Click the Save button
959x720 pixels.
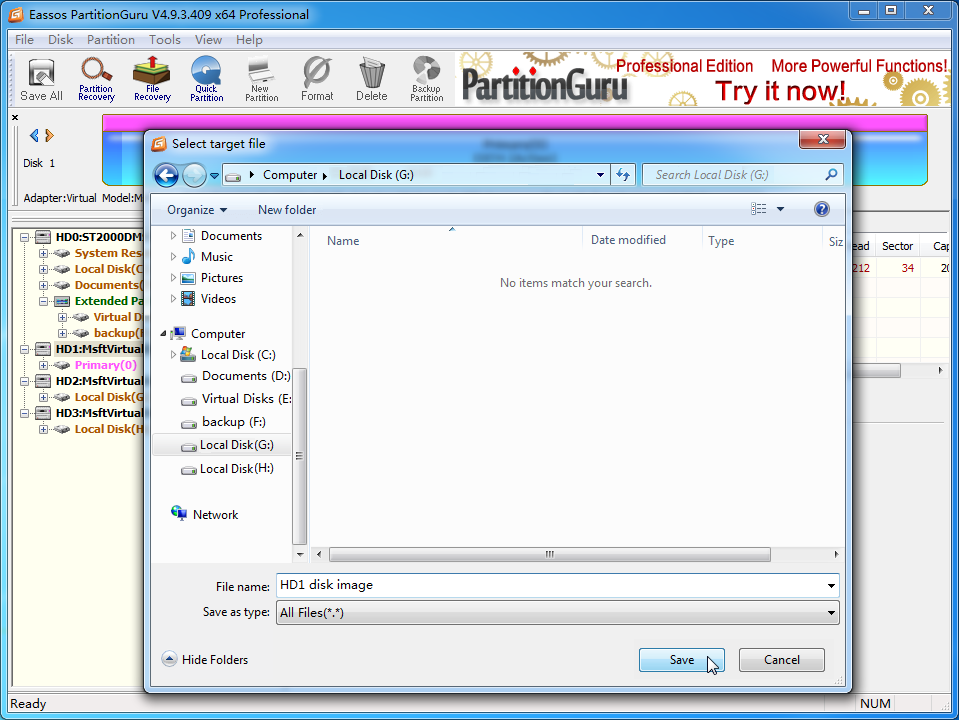tap(682, 660)
